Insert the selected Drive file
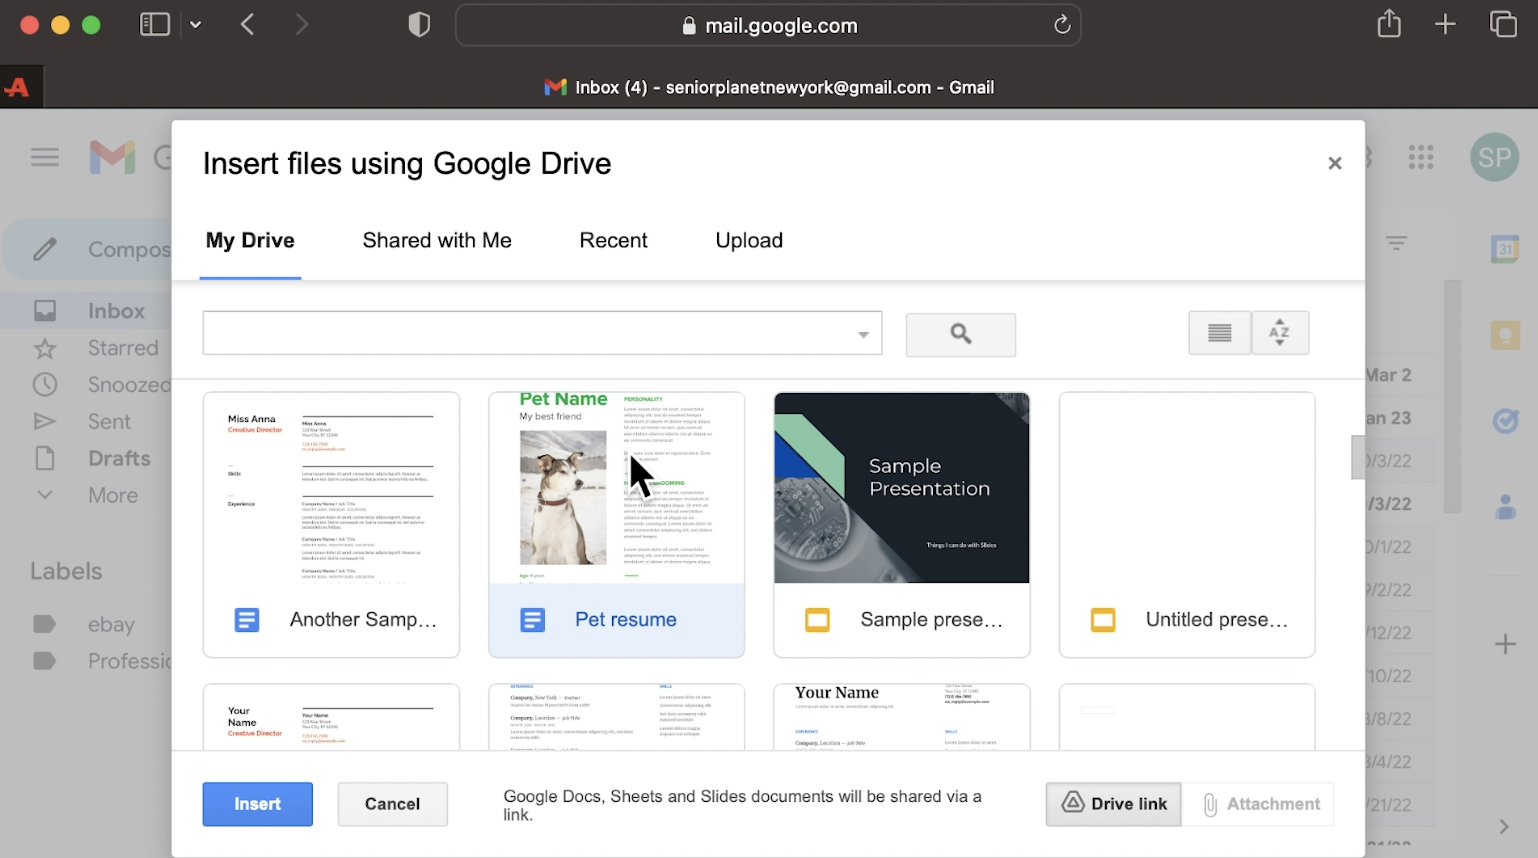 click(x=257, y=804)
